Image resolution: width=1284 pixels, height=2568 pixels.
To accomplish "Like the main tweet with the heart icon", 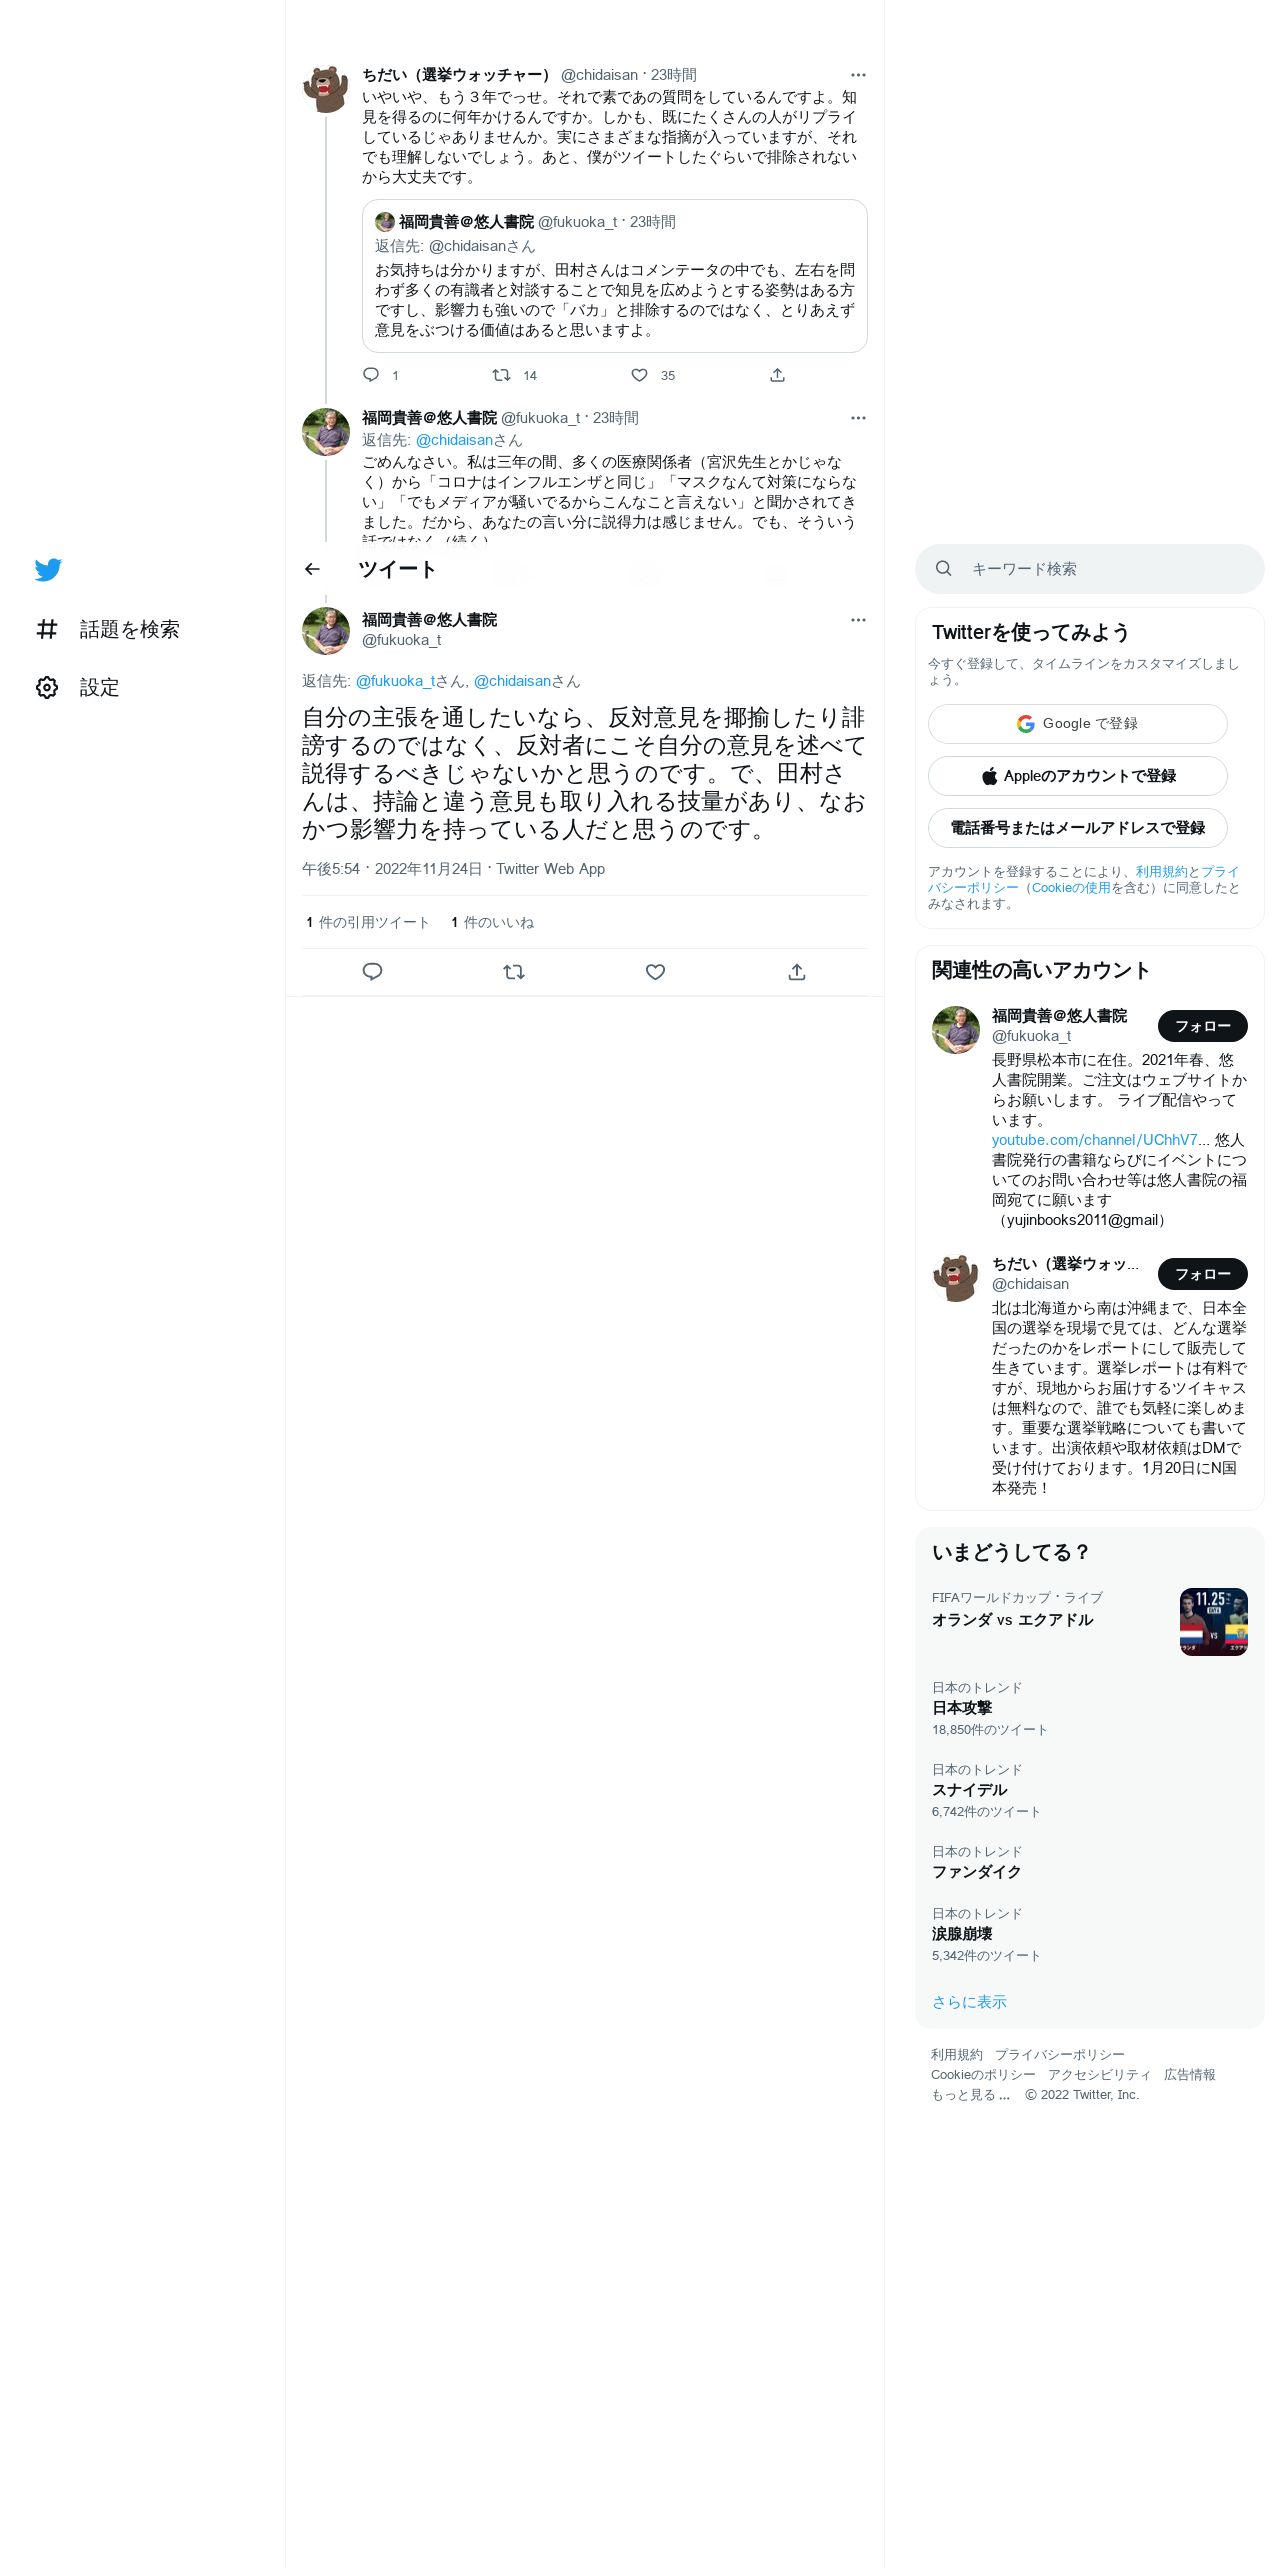I will [655, 972].
